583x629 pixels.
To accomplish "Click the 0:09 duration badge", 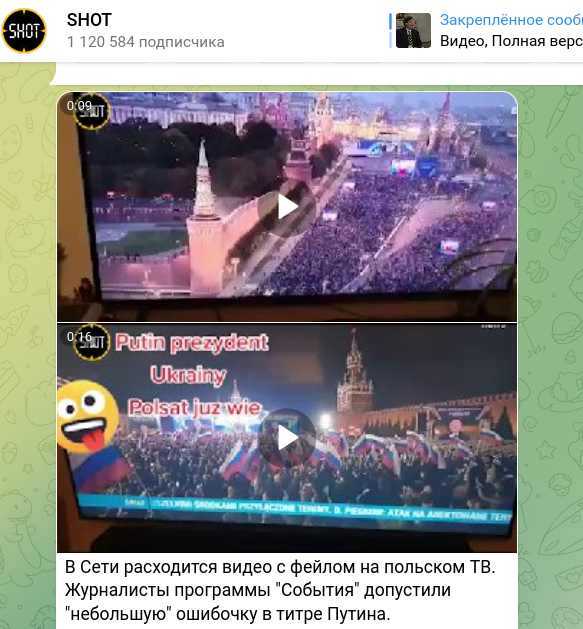I will tap(79, 106).
